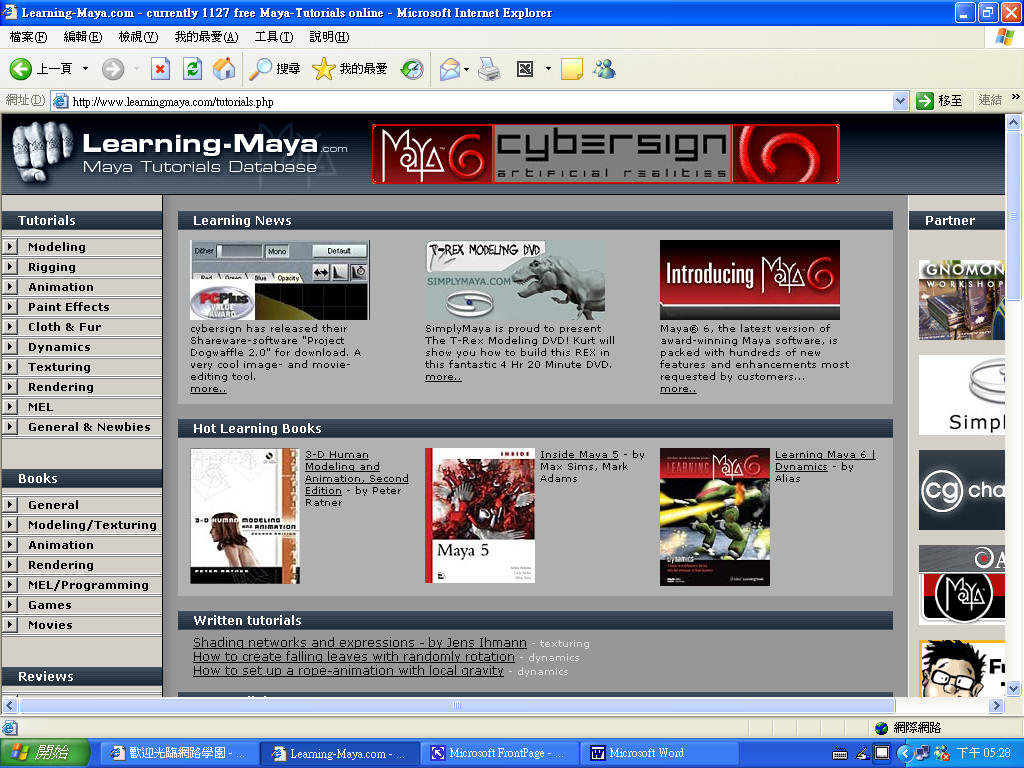Click the T-Rex Modeling DVD thumbnail

[515, 280]
